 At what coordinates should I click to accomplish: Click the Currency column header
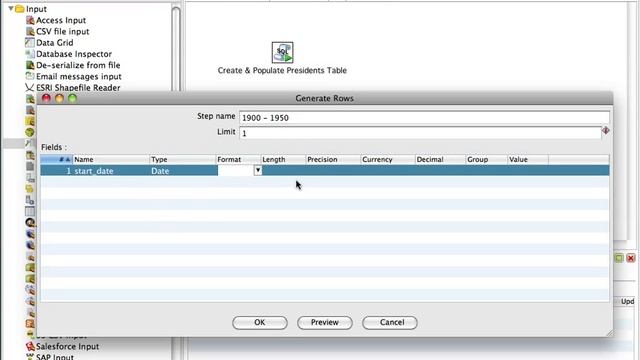pyautogui.click(x=388, y=159)
